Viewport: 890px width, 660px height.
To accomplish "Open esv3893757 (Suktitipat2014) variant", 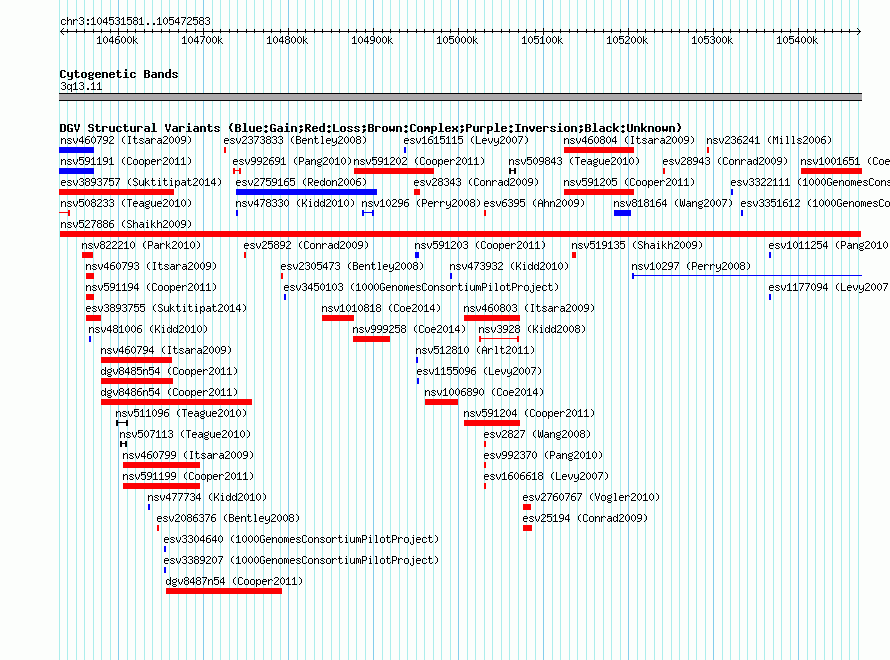I will coord(141,182).
